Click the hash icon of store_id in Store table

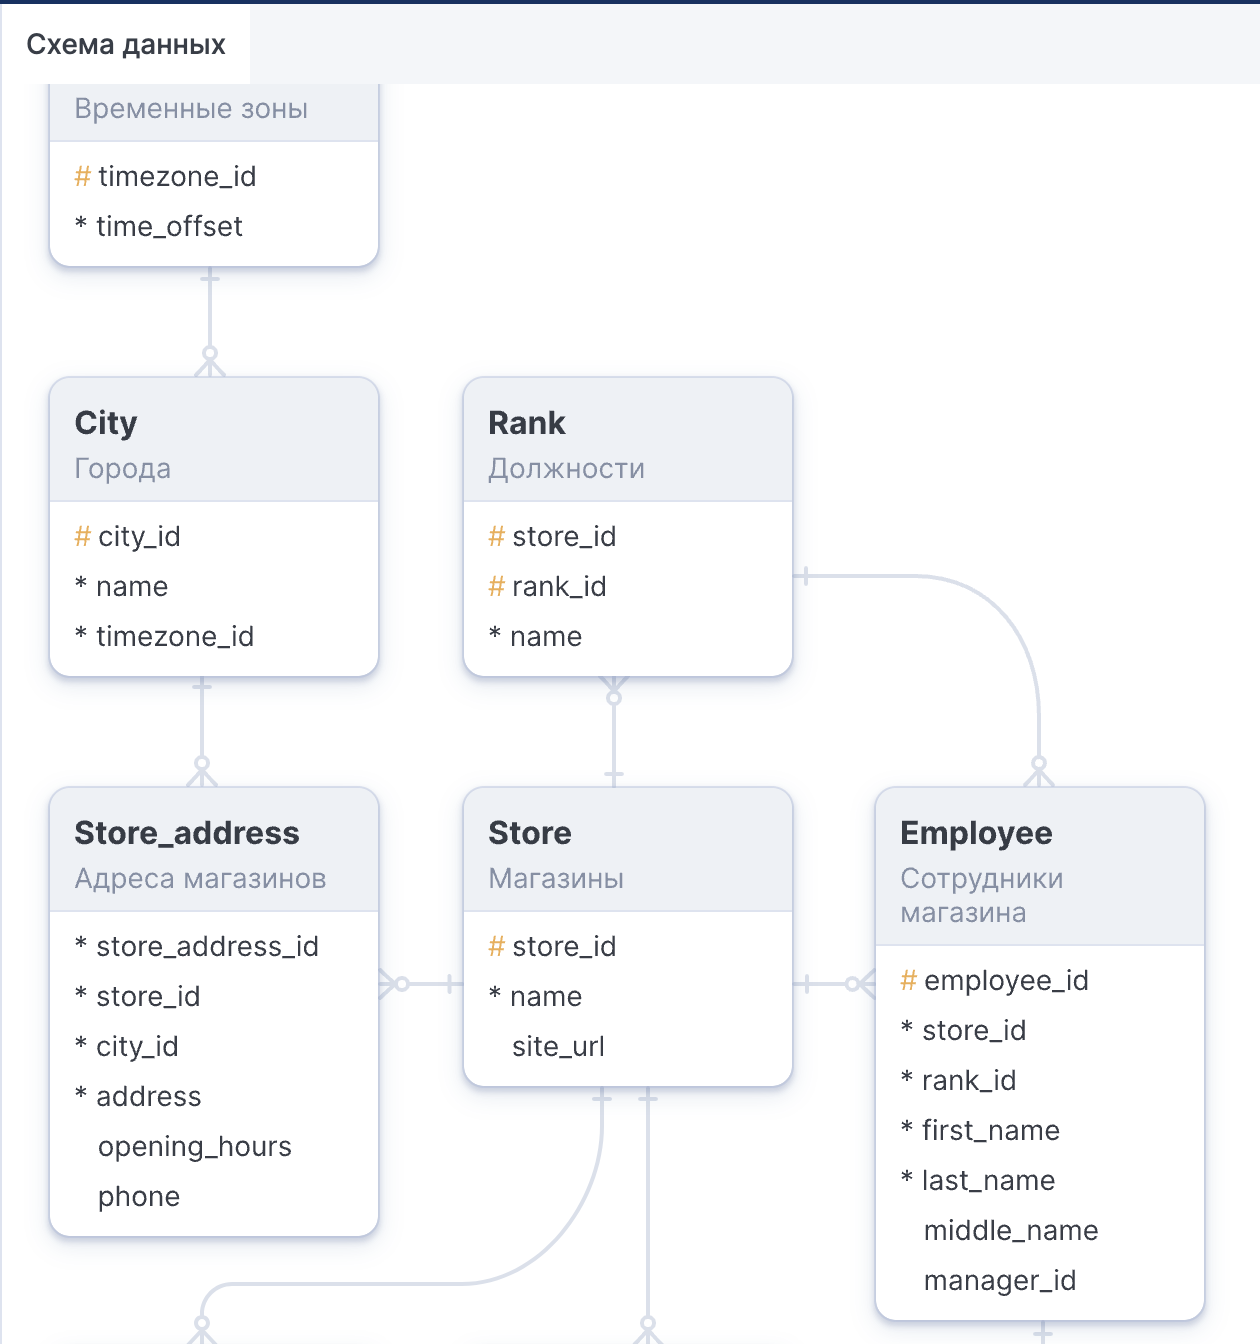(496, 947)
